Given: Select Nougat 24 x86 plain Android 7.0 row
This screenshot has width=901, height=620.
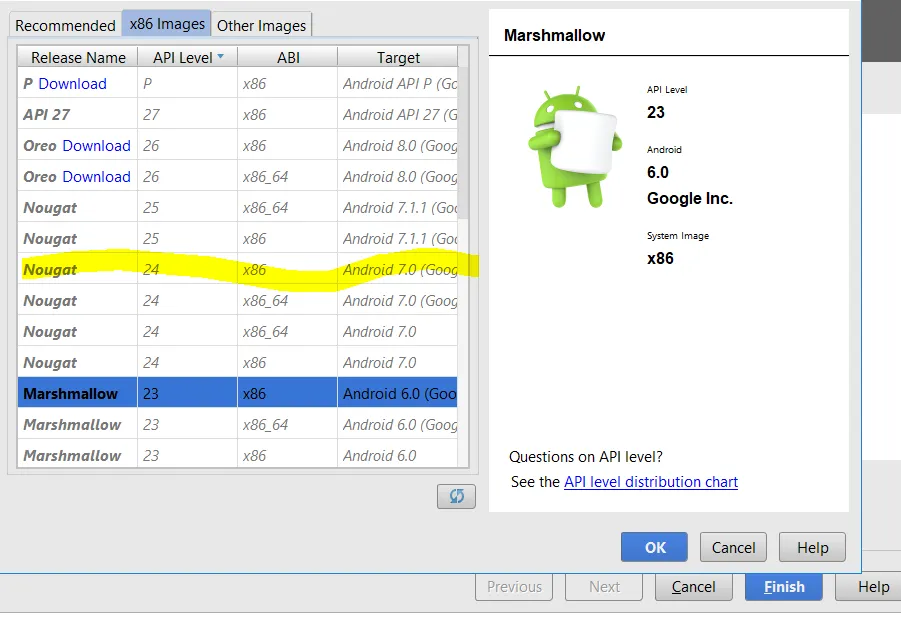Looking at the screenshot, I should [238, 363].
